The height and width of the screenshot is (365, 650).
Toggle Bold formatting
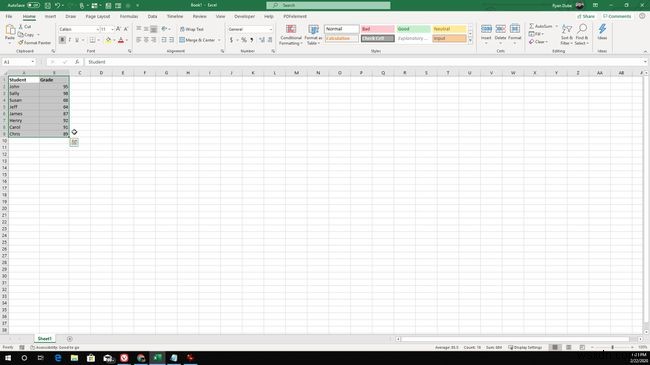62,40
